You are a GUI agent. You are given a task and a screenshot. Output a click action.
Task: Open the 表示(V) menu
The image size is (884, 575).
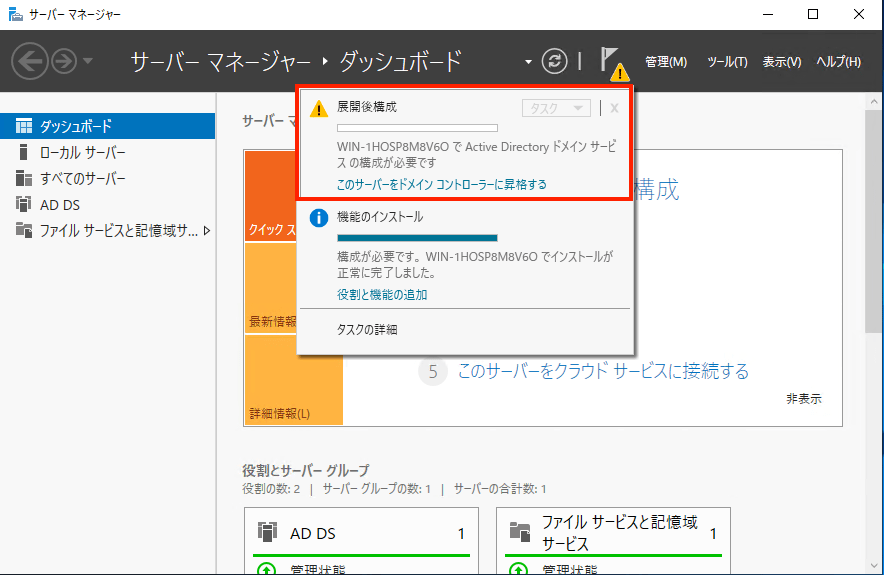click(x=781, y=61)
